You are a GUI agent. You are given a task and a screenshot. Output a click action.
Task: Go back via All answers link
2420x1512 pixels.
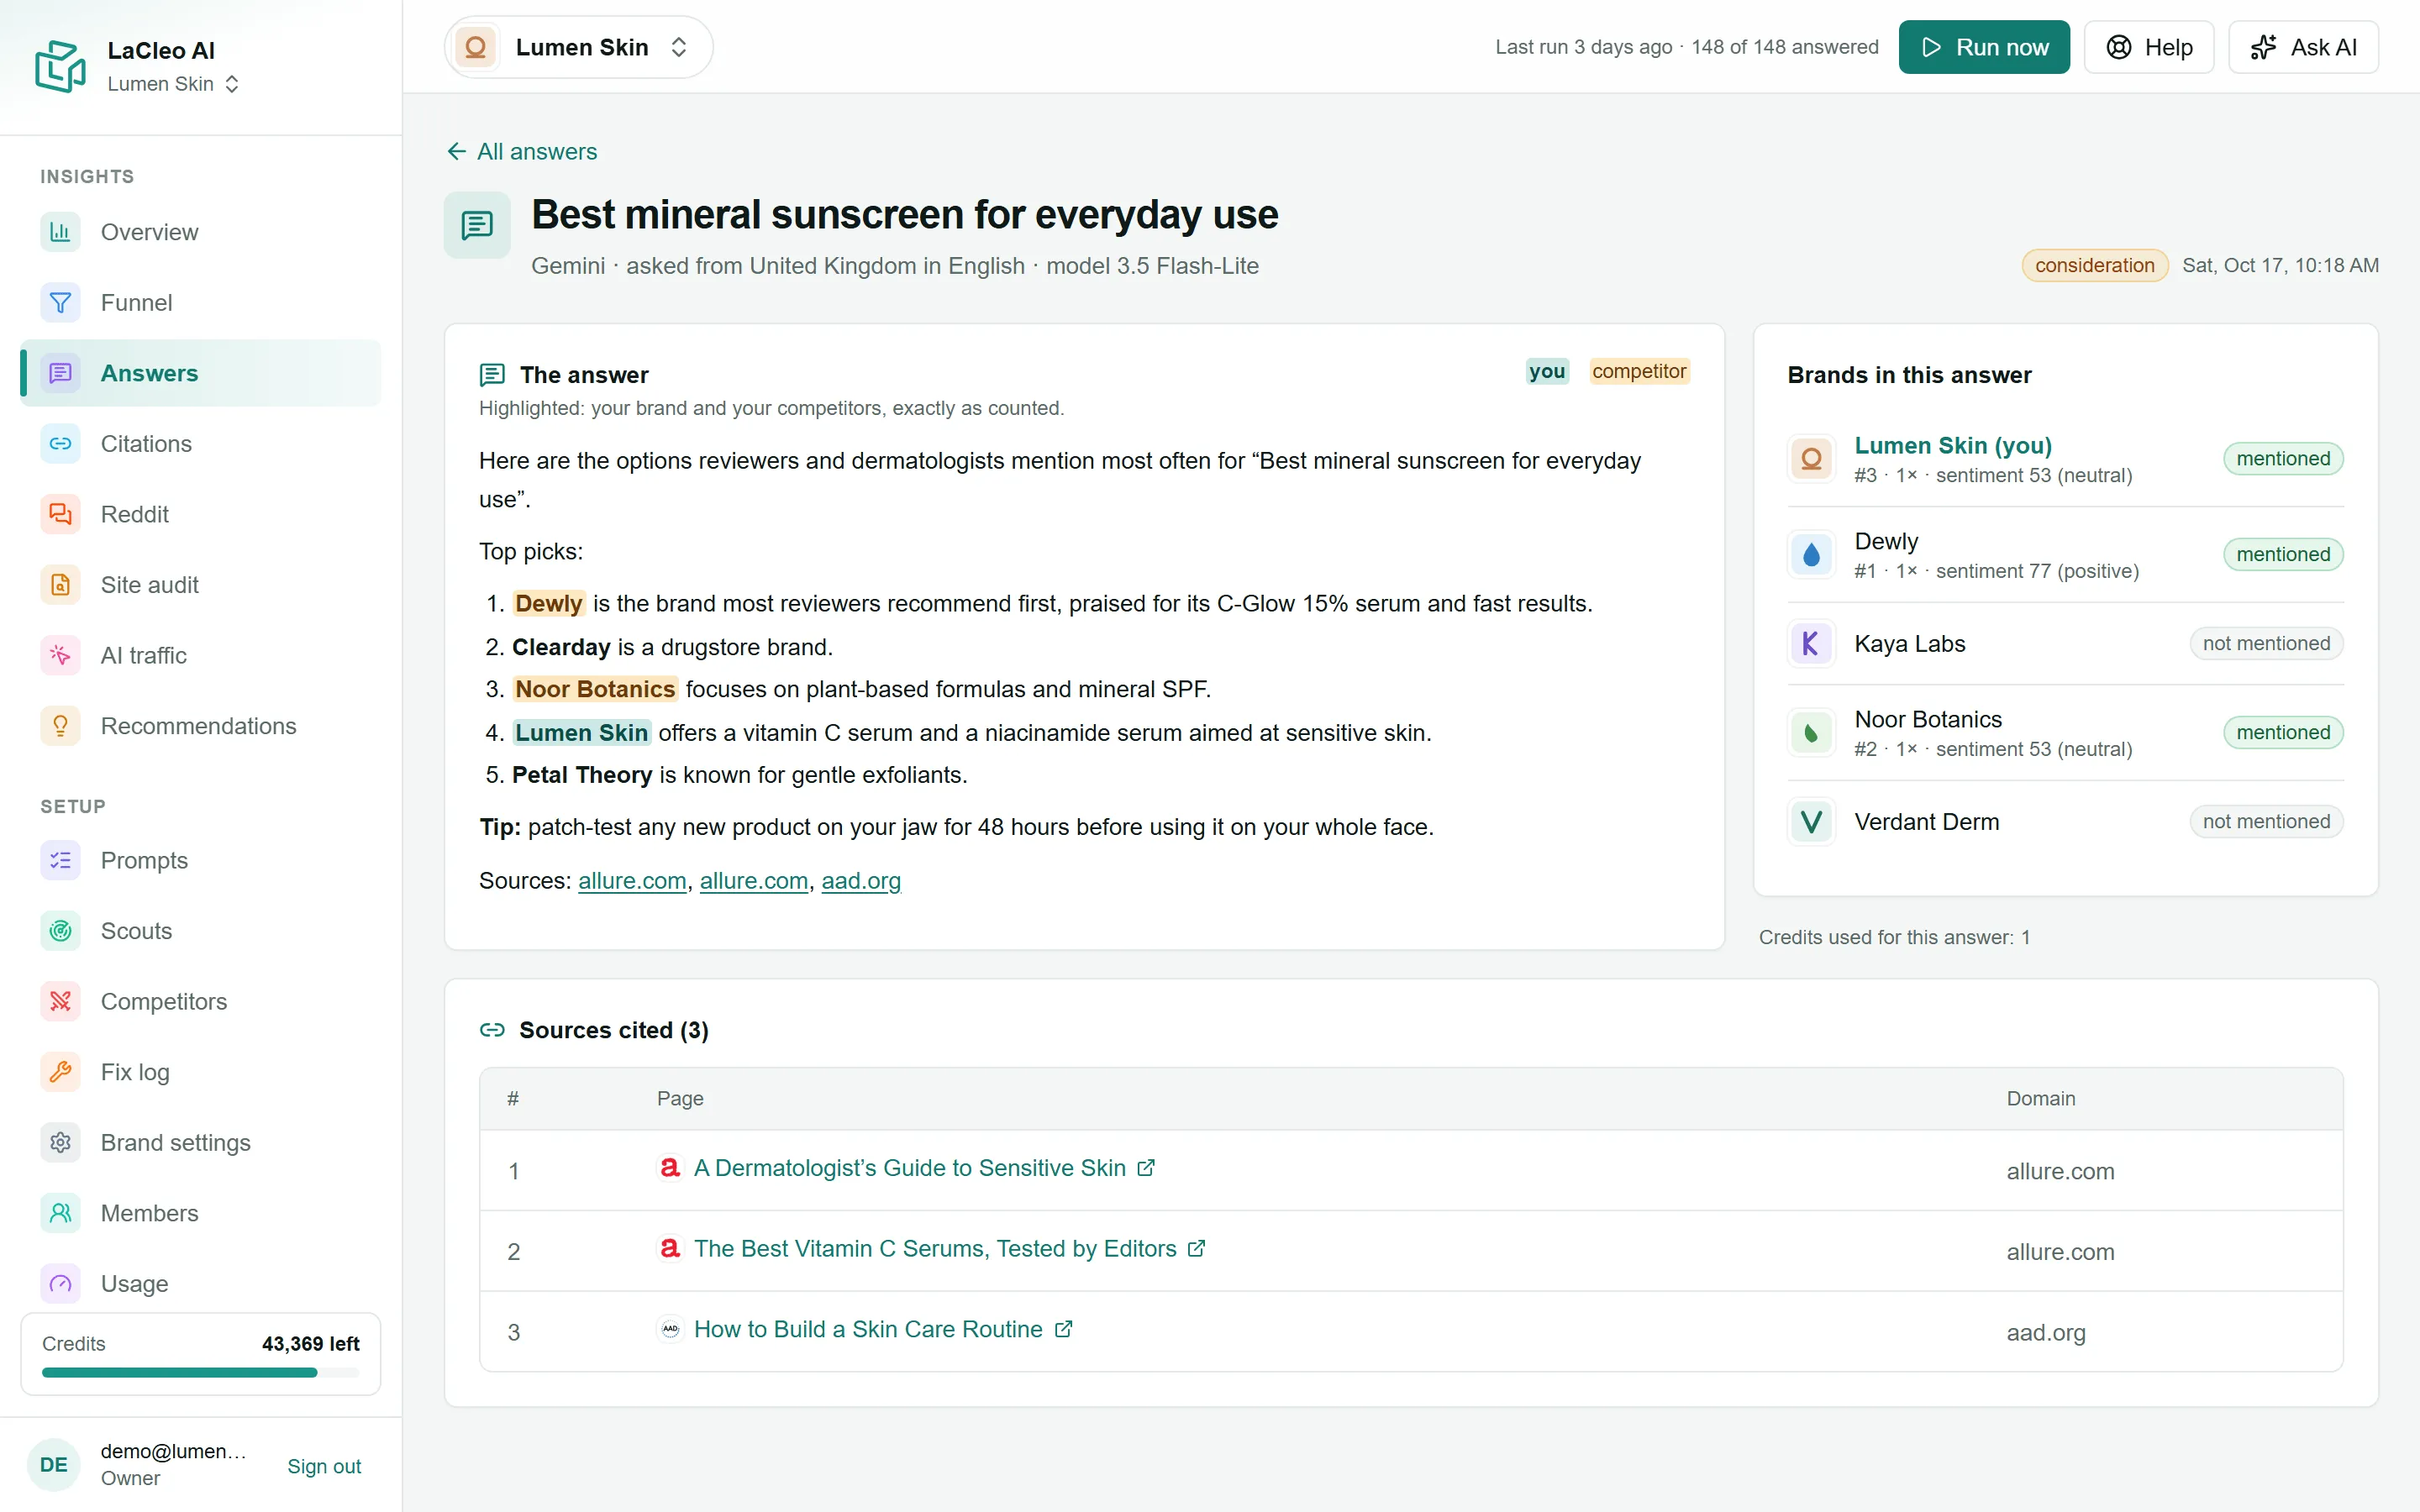(x=521, y=151)
